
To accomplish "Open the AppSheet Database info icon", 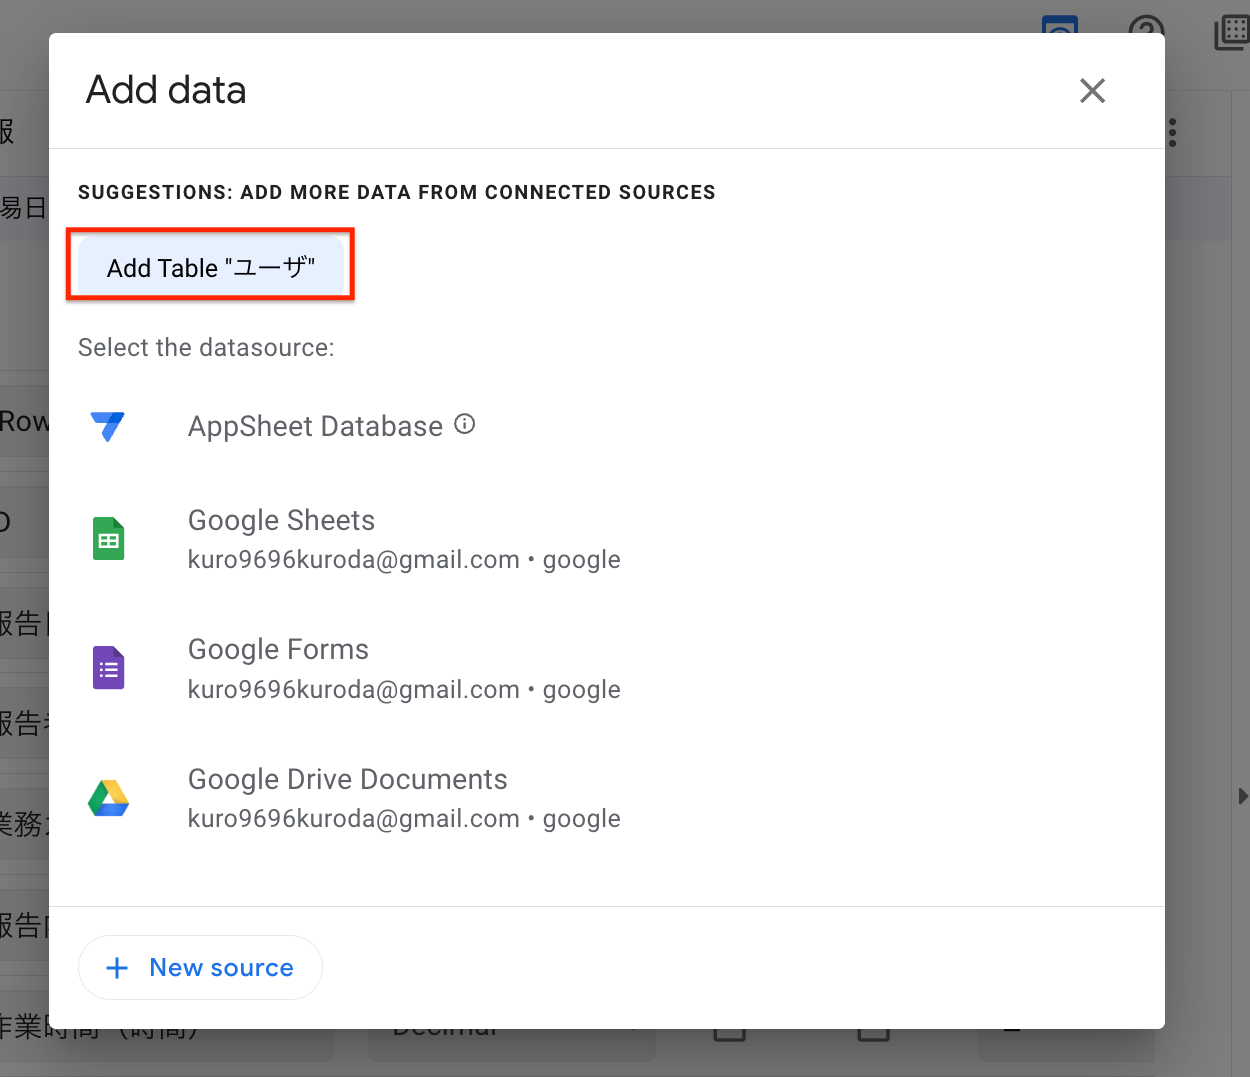I will (x=465, y=424).
